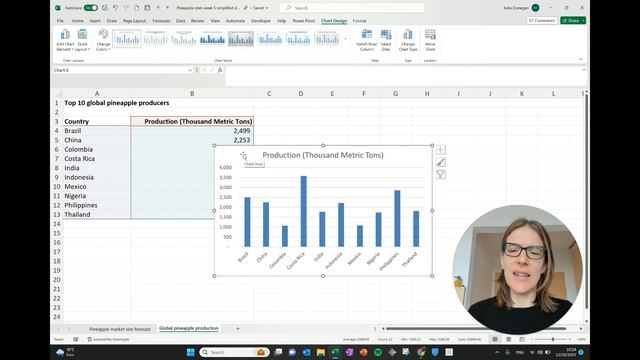Collapse the ribbon with the chevron
640x360 pixels.
coord(580,60)
